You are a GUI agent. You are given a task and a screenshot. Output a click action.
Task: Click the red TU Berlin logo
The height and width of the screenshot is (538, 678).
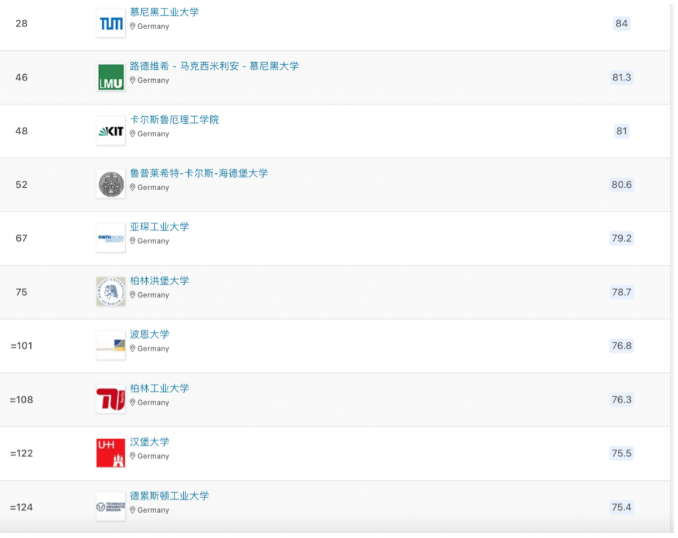[x=111, y=400]
